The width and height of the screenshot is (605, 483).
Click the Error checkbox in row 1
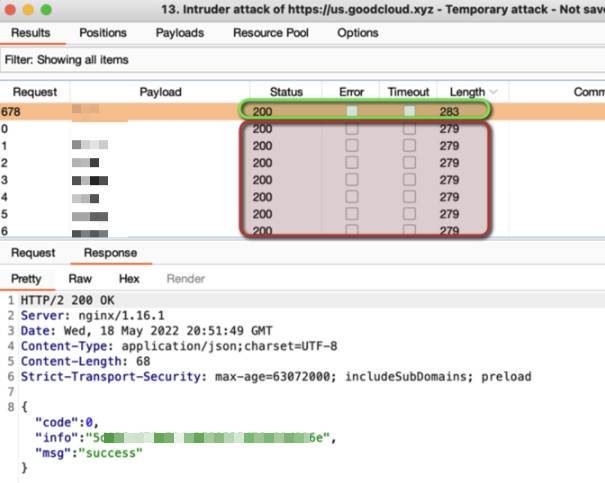click(352, 145)
